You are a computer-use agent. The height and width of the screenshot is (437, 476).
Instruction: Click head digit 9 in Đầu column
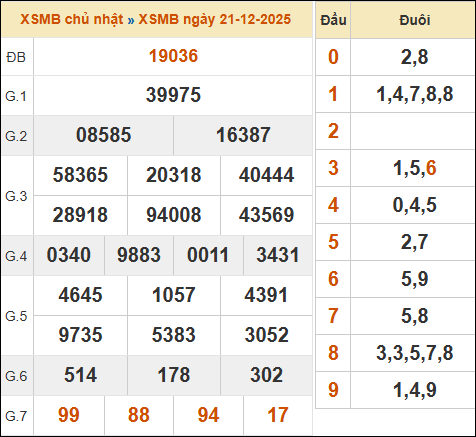coord(333,390)
